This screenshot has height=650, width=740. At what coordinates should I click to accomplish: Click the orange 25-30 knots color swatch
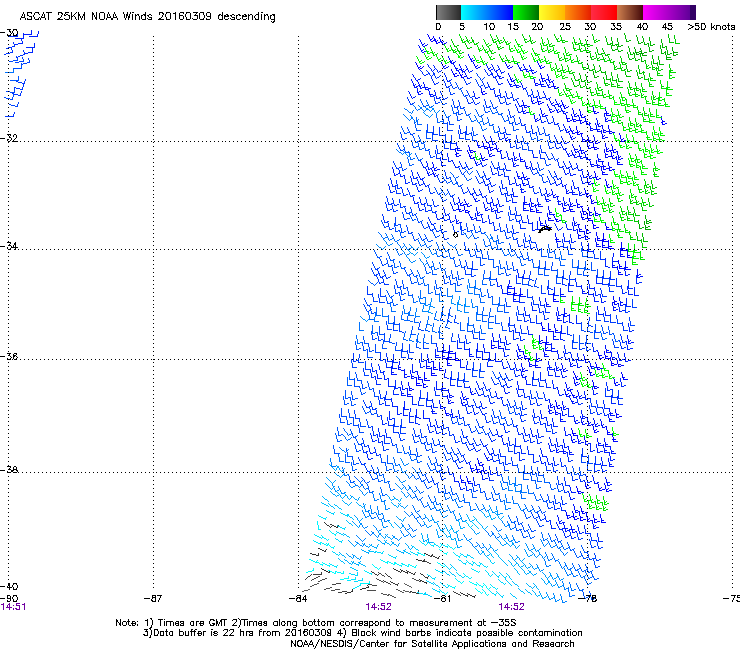[x=578, y=12]
